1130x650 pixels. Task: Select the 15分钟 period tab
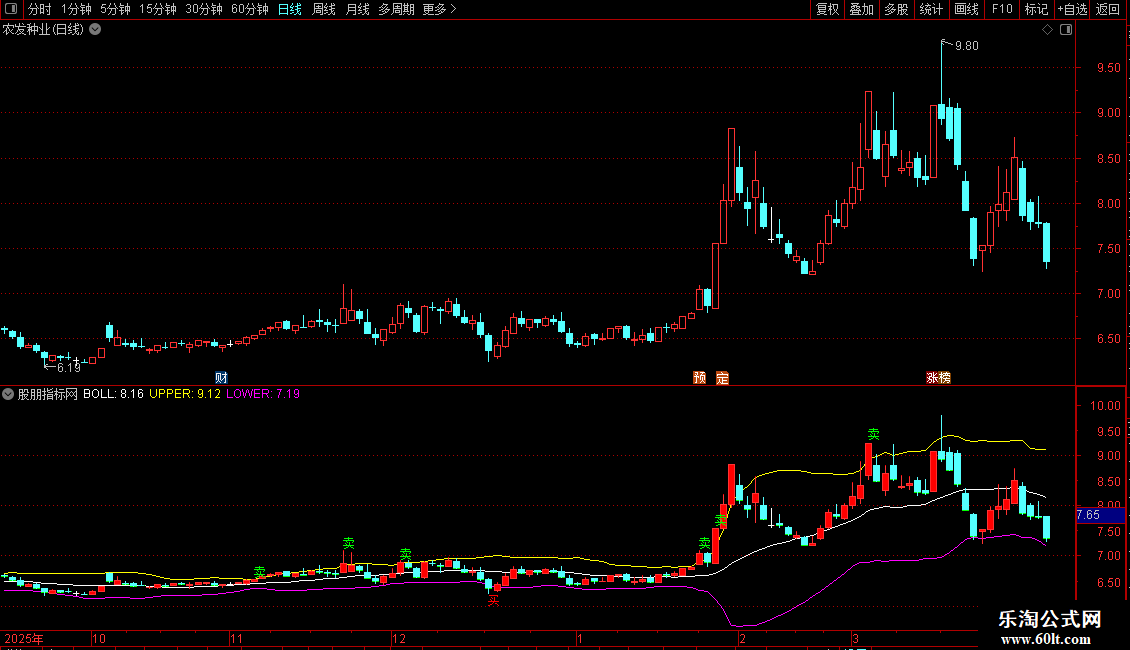[158, 9]
